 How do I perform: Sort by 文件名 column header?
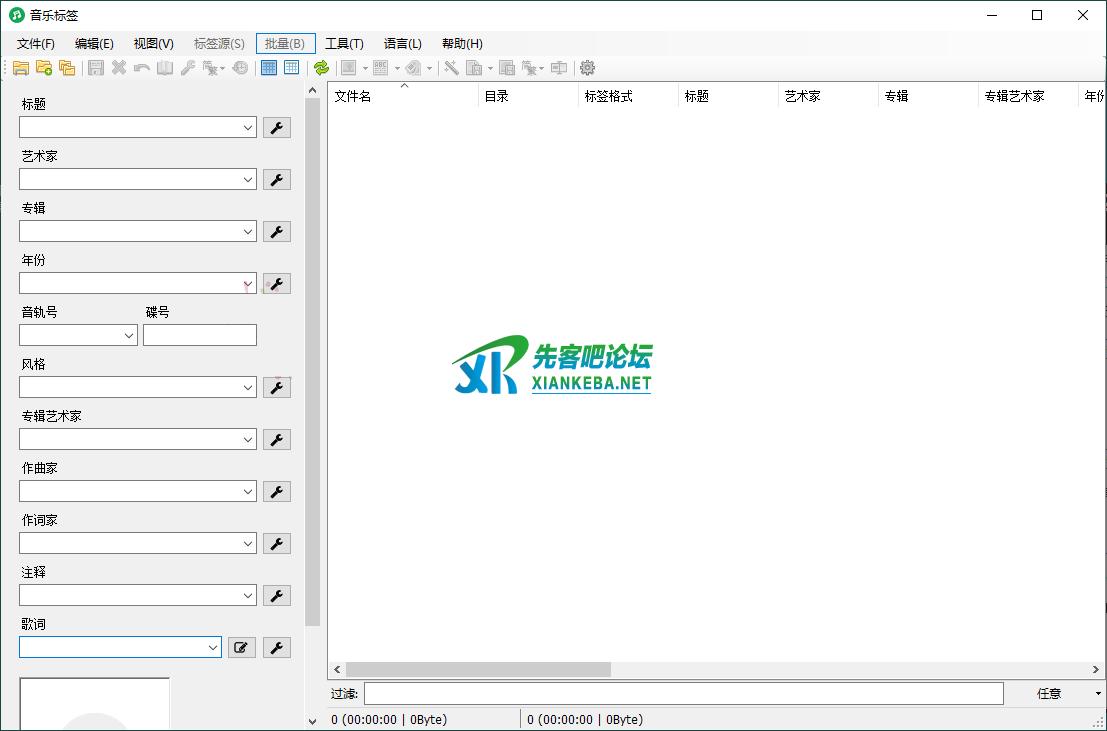[400, 97]
